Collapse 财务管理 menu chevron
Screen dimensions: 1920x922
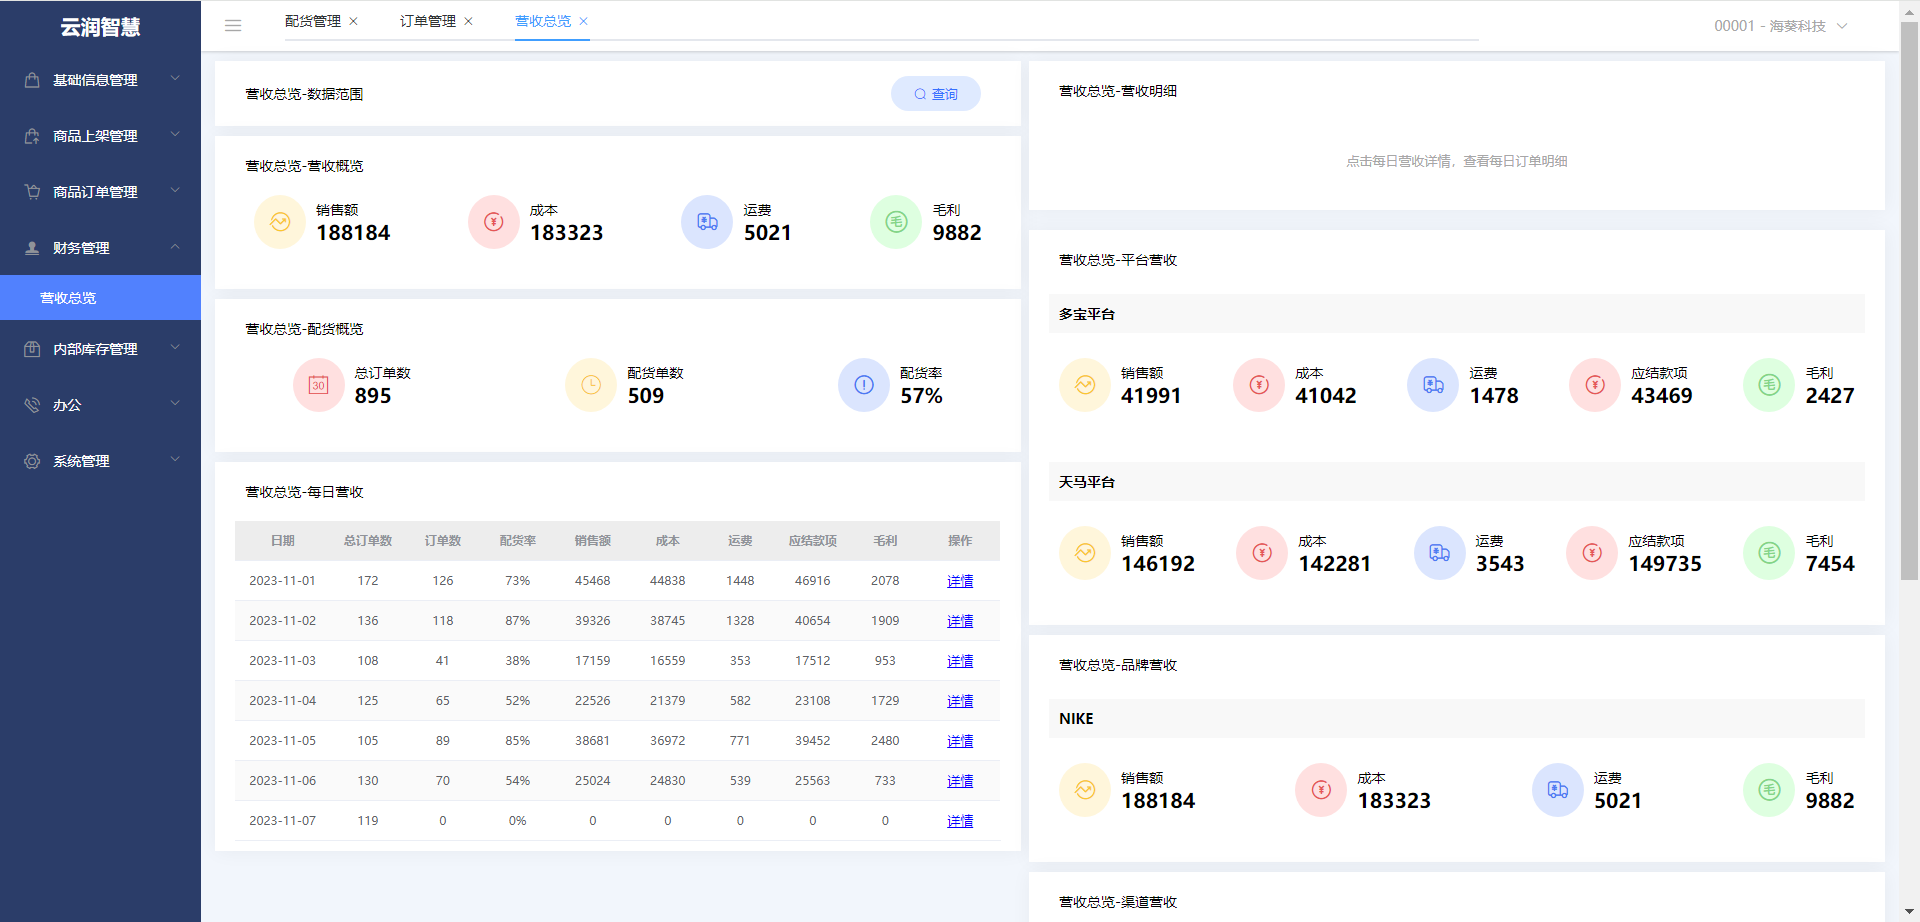[x=175, y=246]
